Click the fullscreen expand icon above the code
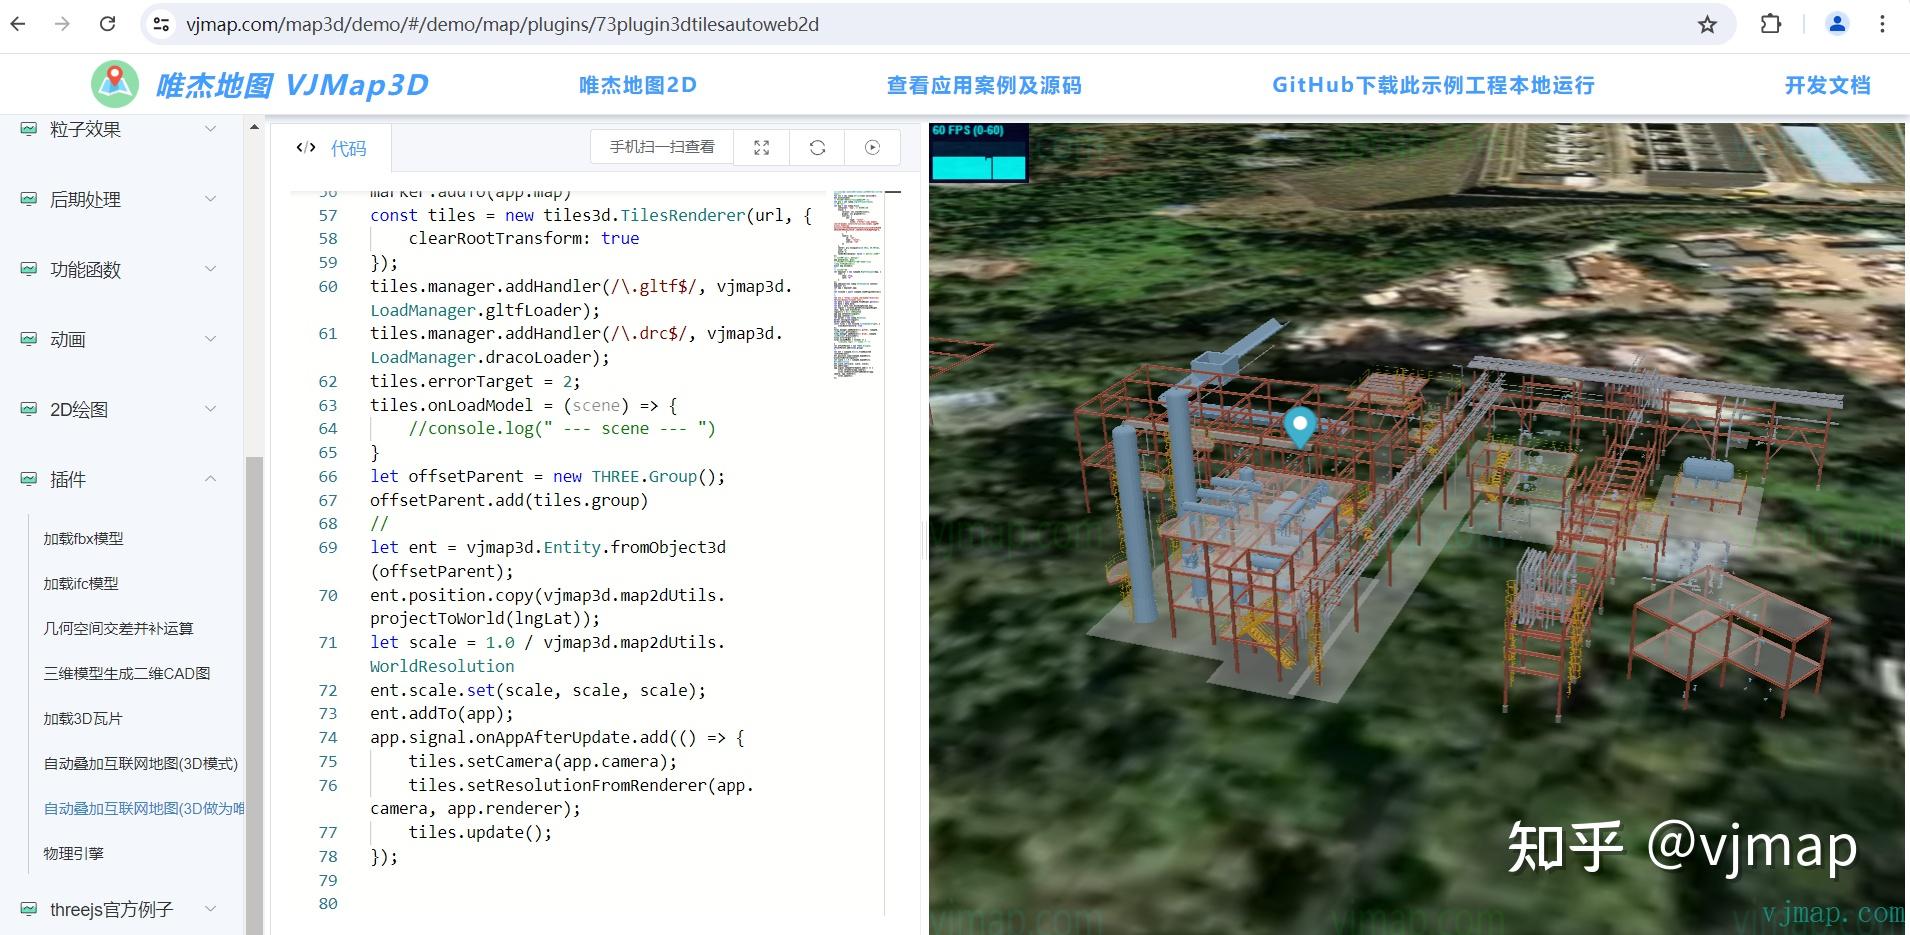Image resolution: width=1910 pixels, height=935 pixels. (761, 147)
